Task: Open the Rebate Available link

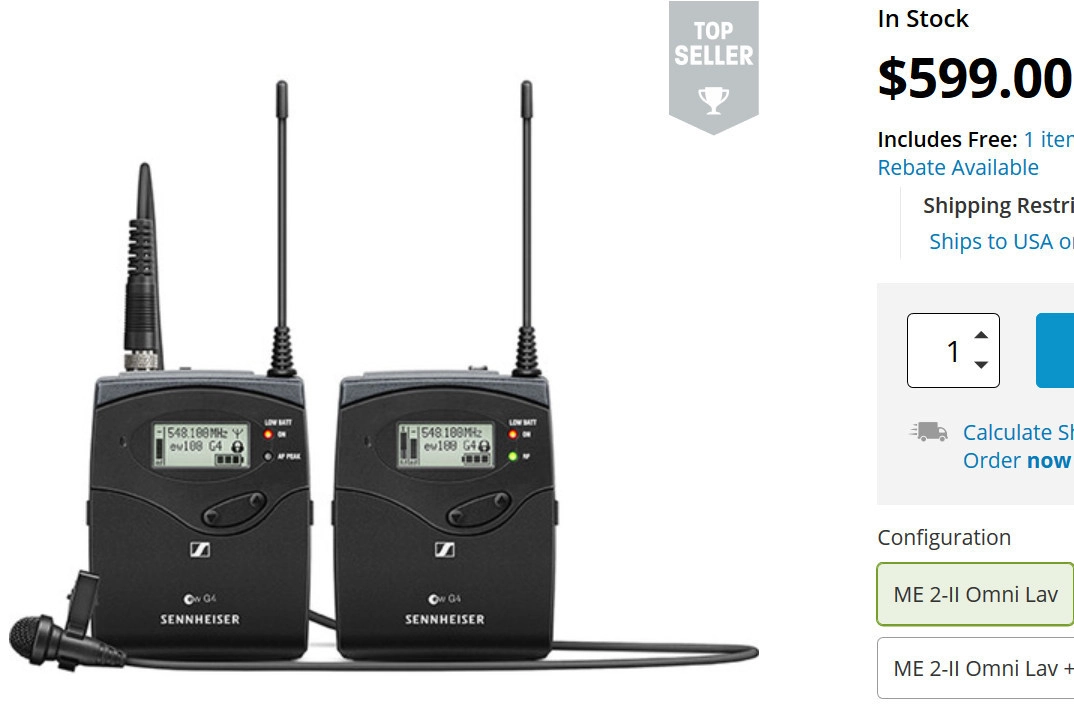Action: (958, 167)
